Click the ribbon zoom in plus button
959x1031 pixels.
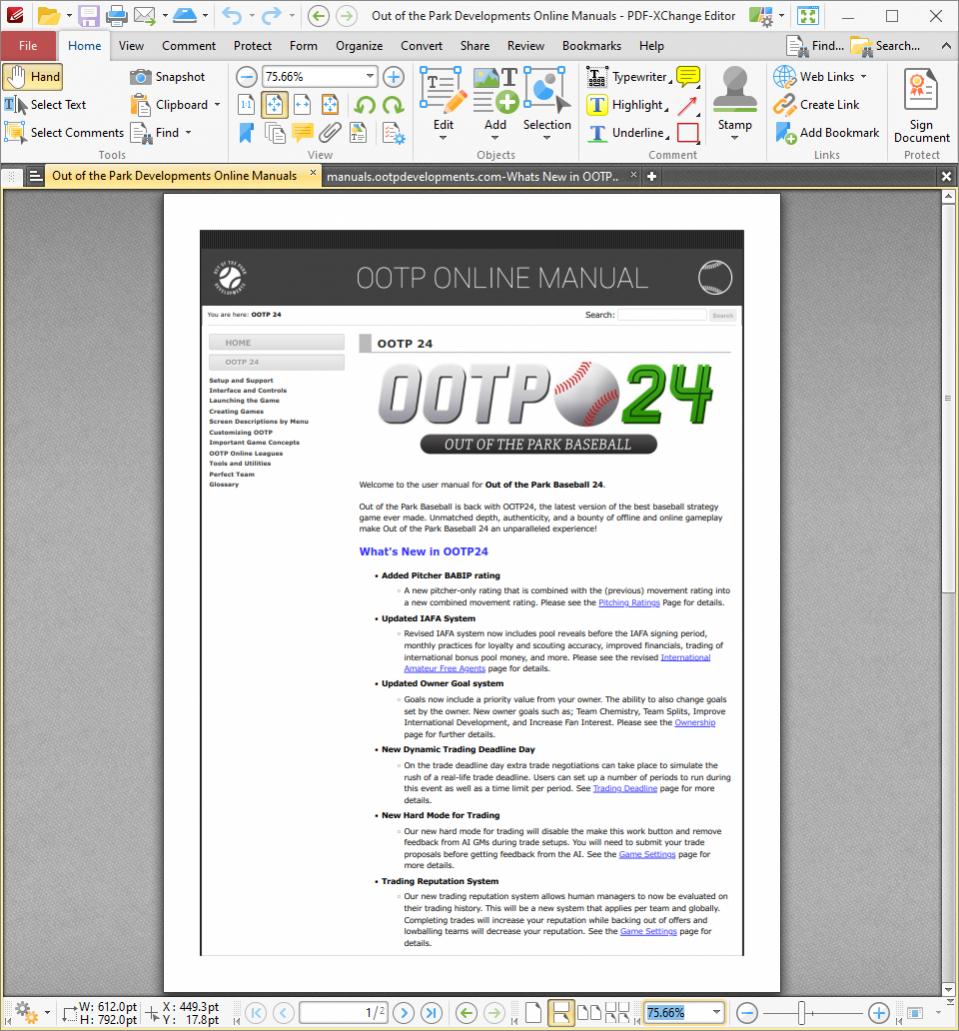[393, 77]
